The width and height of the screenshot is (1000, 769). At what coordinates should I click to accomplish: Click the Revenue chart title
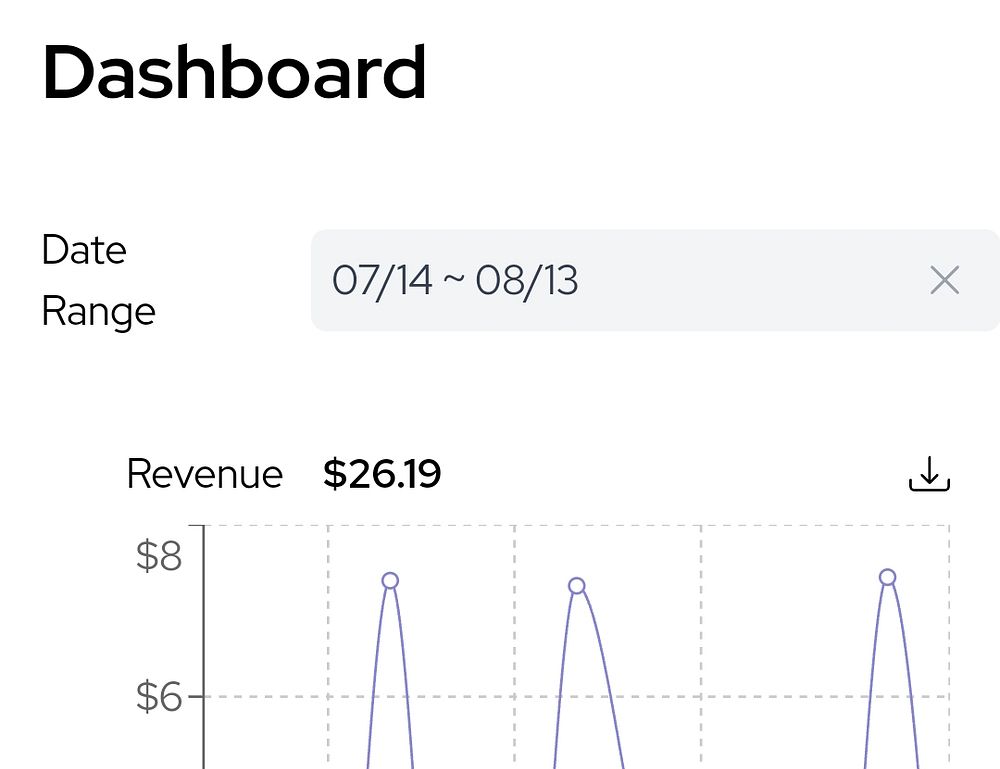[205, 474]
